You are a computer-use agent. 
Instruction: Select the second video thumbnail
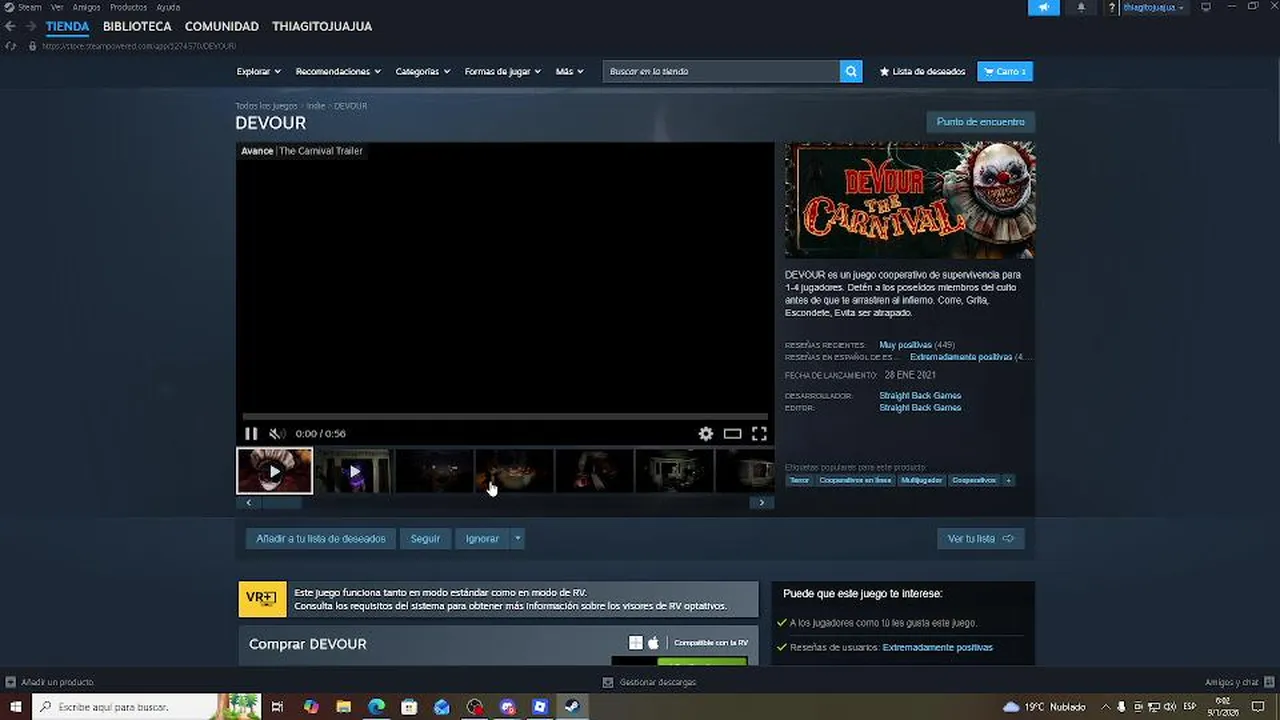pyautogui.click(x=354, y=471)
